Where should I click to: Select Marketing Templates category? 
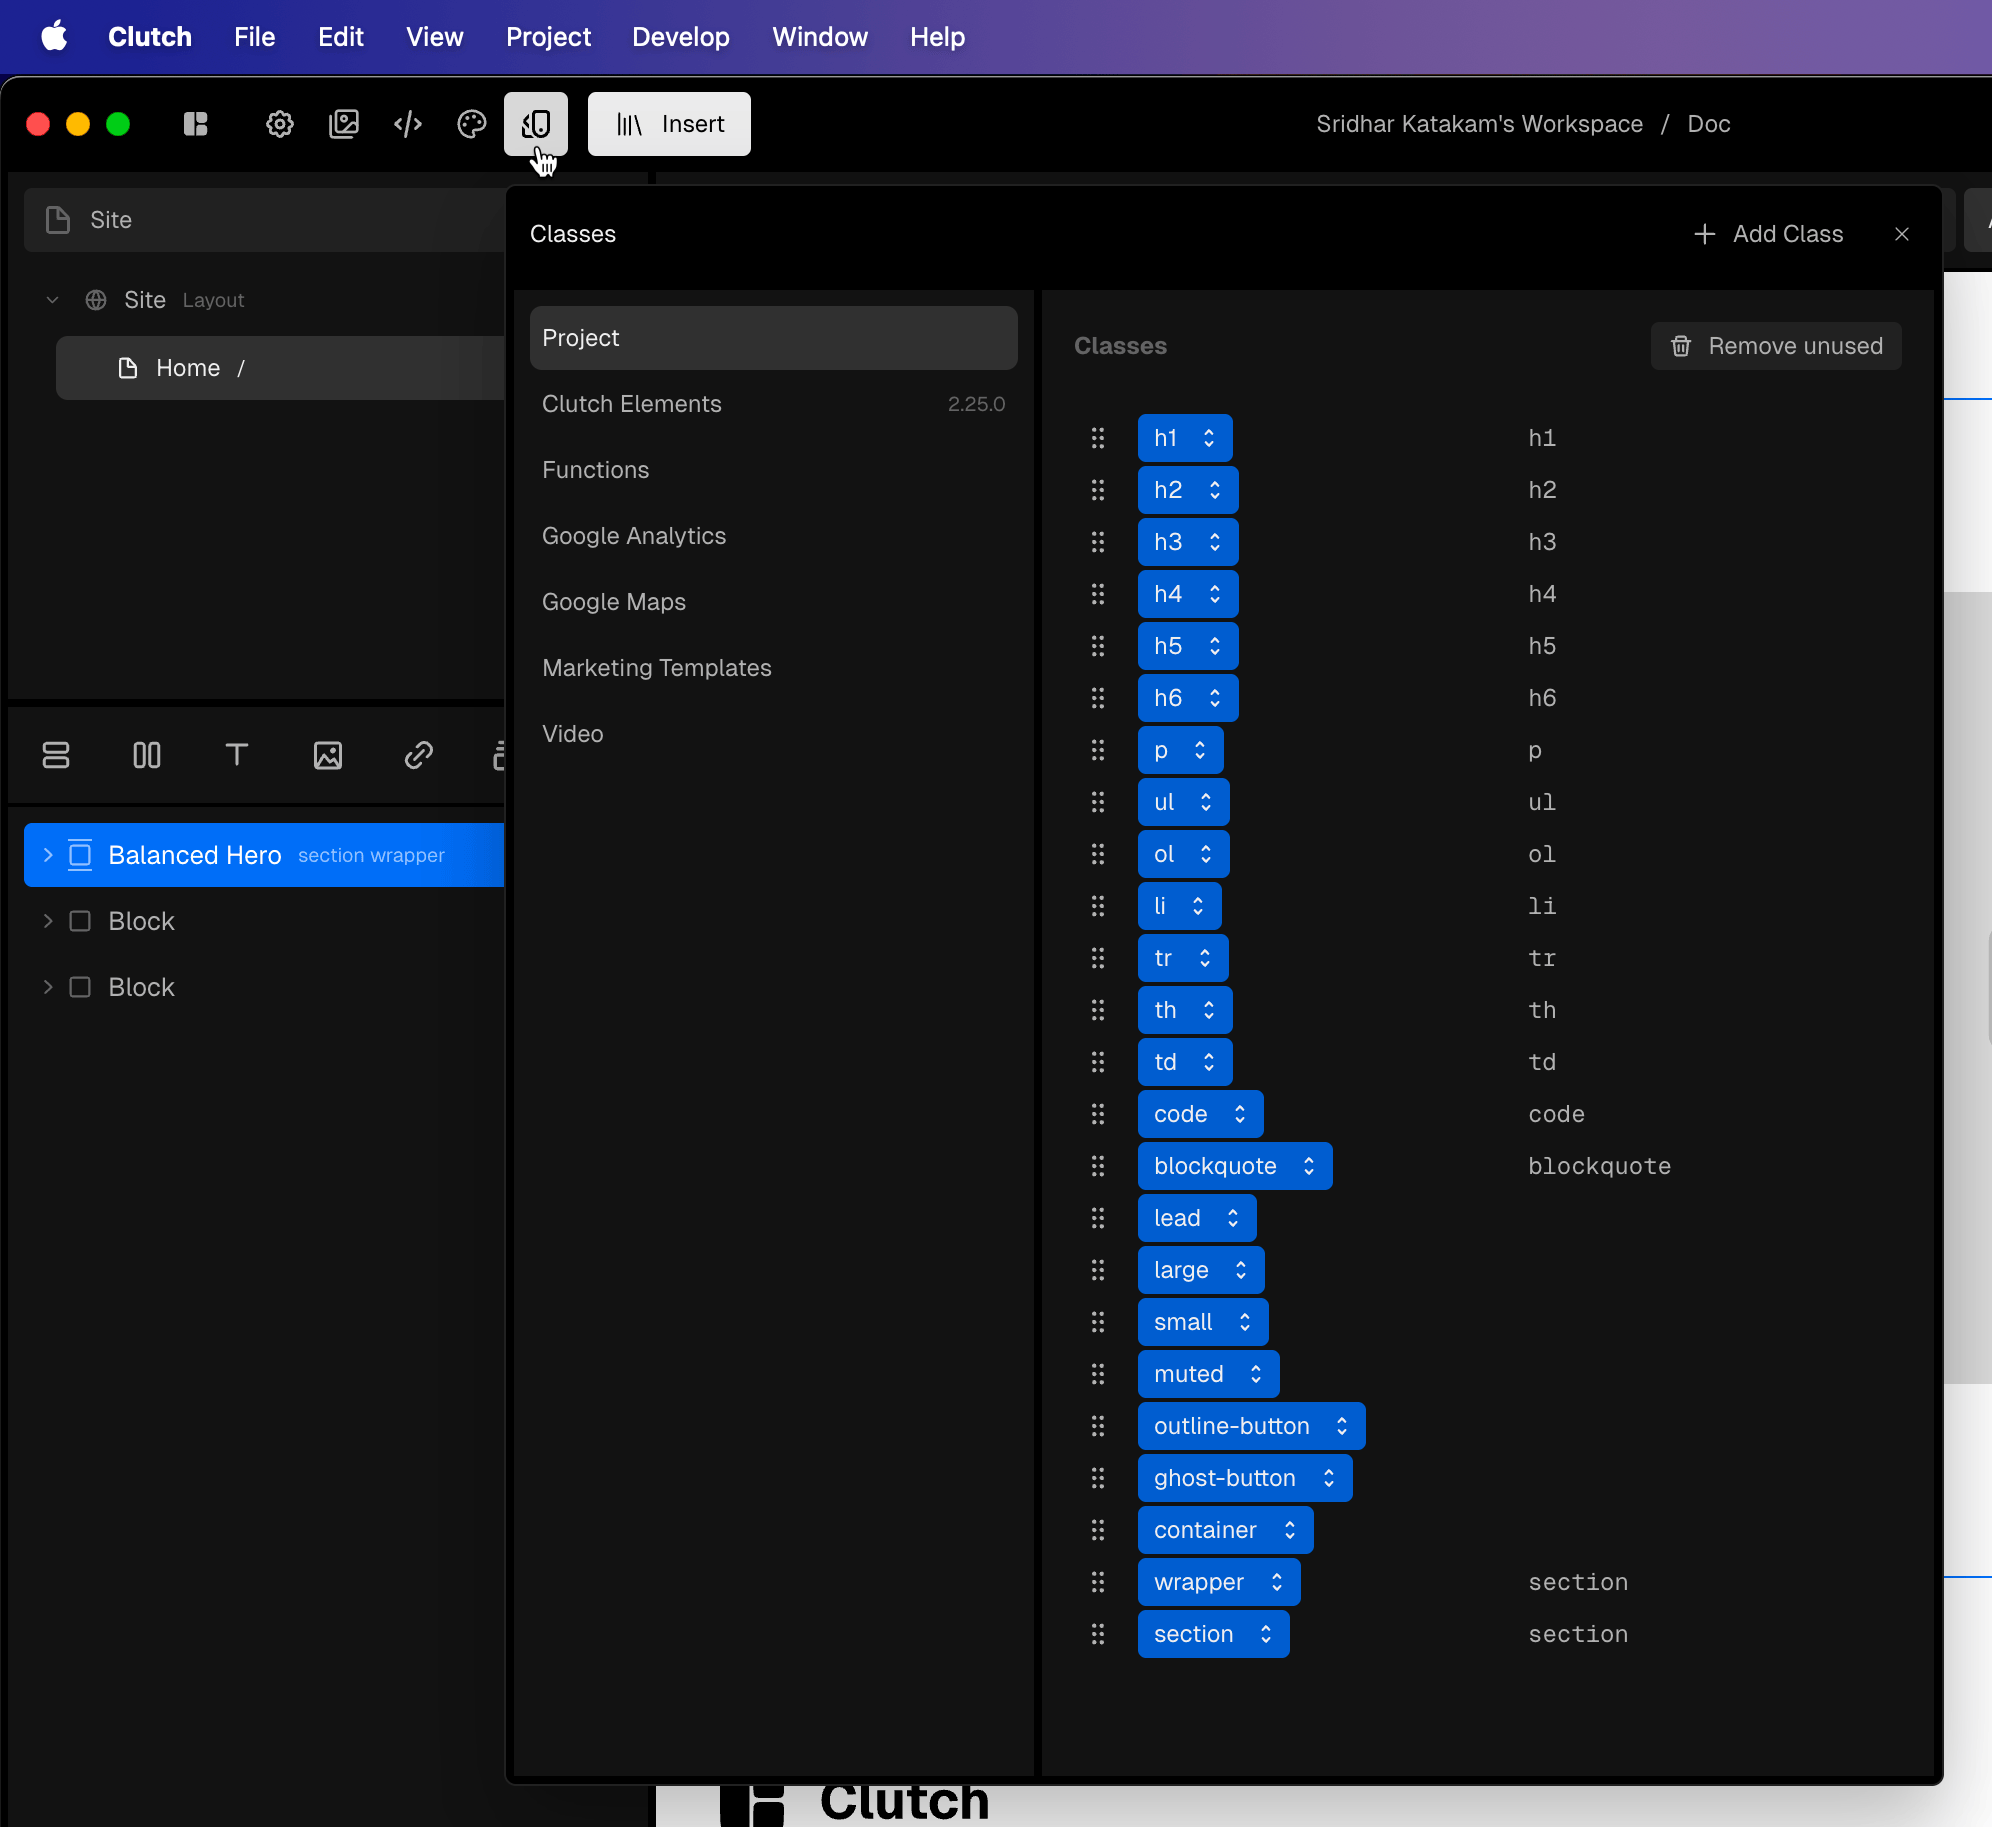click(774, 668)
